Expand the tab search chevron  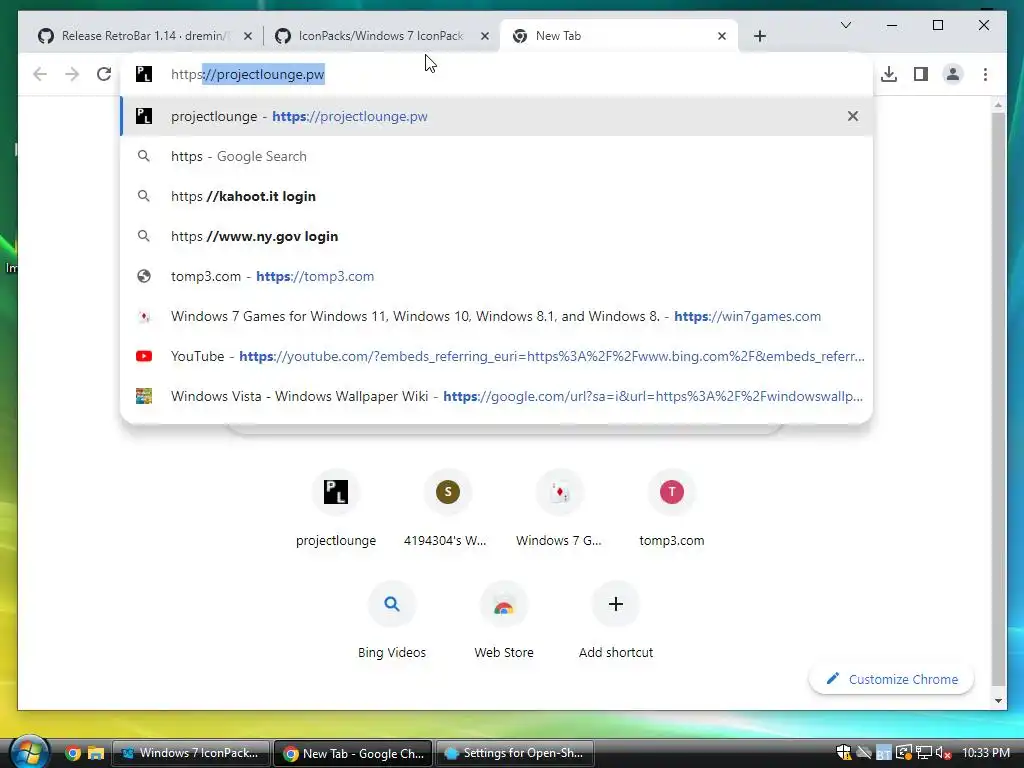coord(846,25)
